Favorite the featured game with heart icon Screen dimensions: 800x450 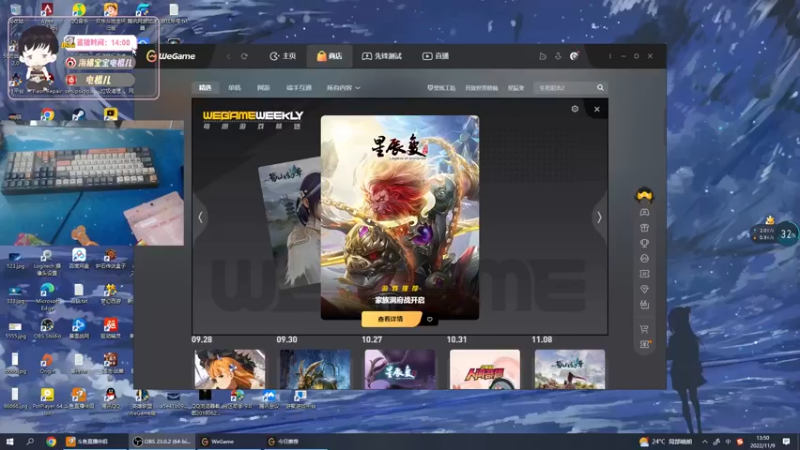(x=430, y=319)
